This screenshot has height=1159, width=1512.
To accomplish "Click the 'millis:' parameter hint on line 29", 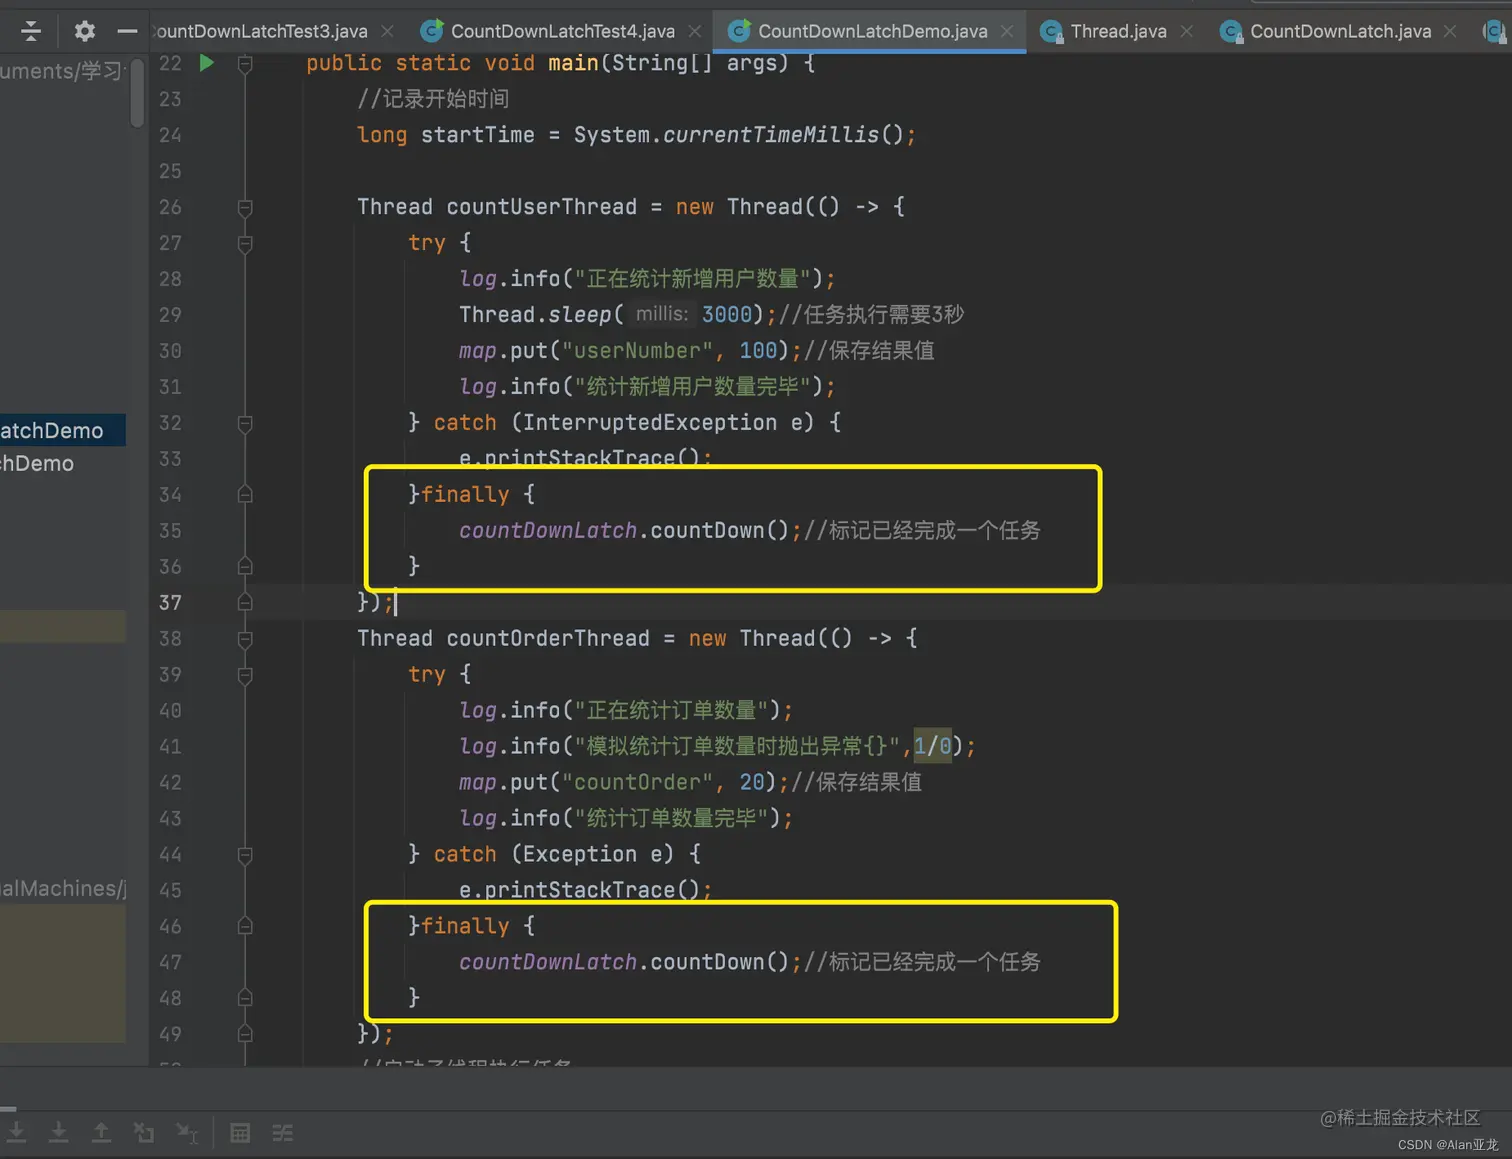I will click(x=662, y=314).
